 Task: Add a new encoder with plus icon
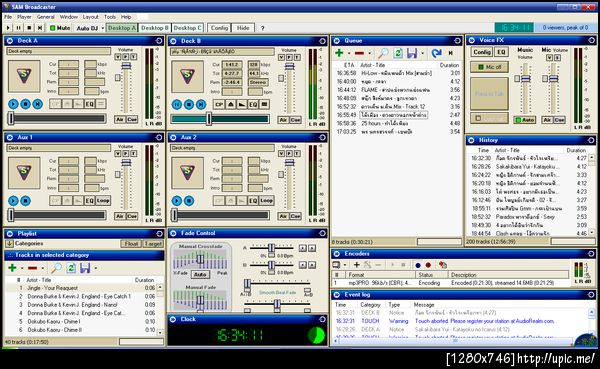pos(356,265)
